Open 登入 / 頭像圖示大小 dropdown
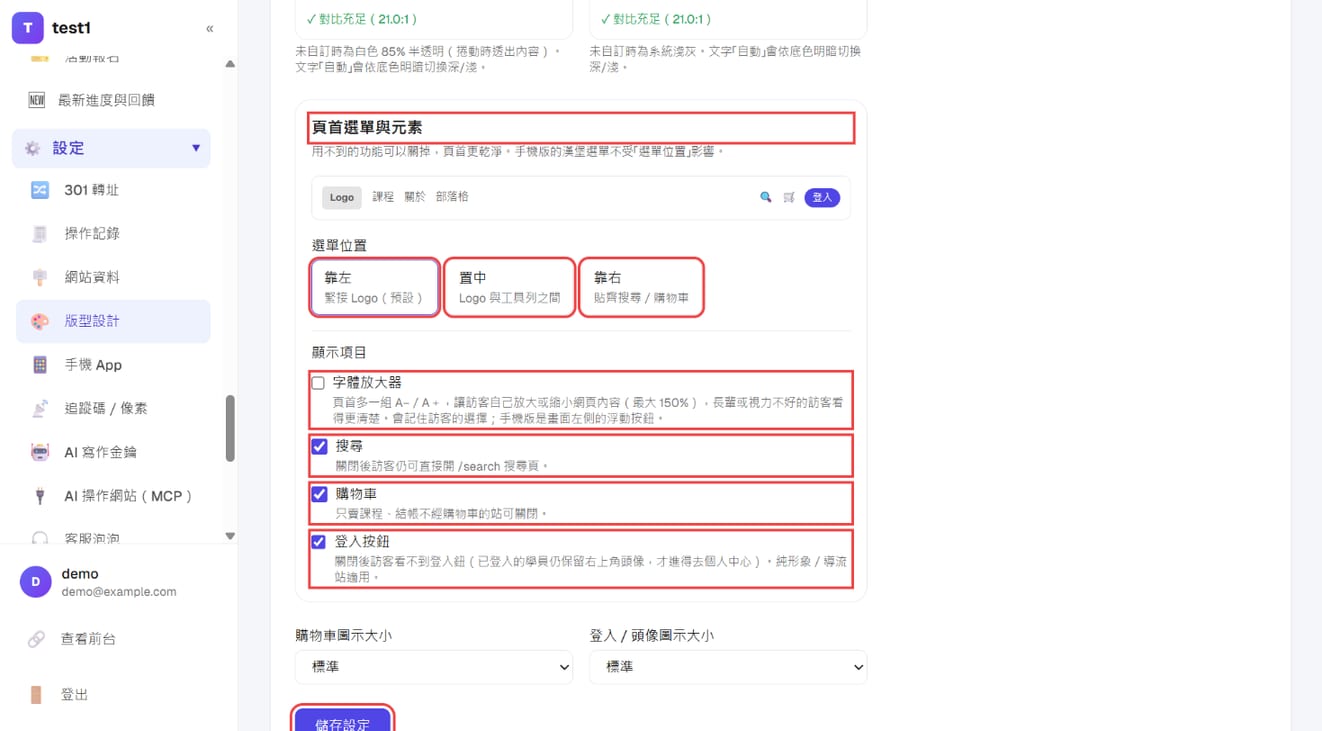This screenshot has width=1322, height=731. tap(728, 667)
